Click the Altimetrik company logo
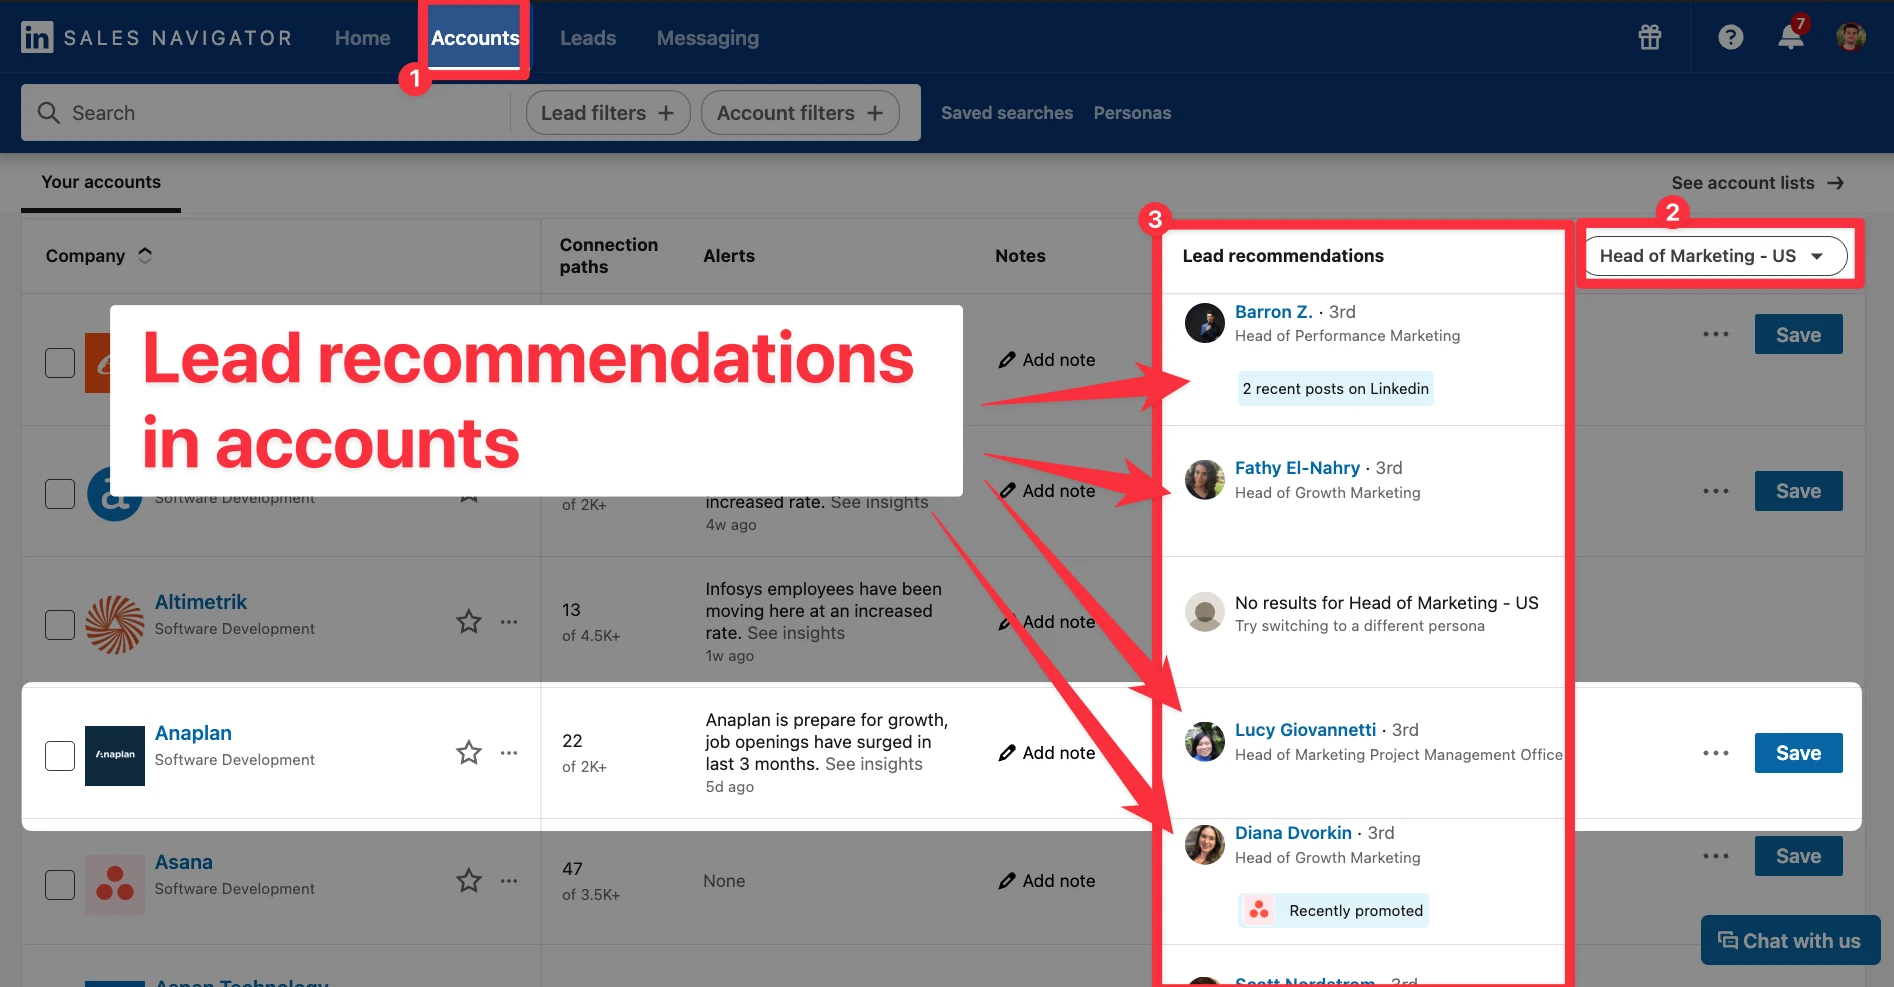This screenshot has width=1894, height=987. (115, 625)
